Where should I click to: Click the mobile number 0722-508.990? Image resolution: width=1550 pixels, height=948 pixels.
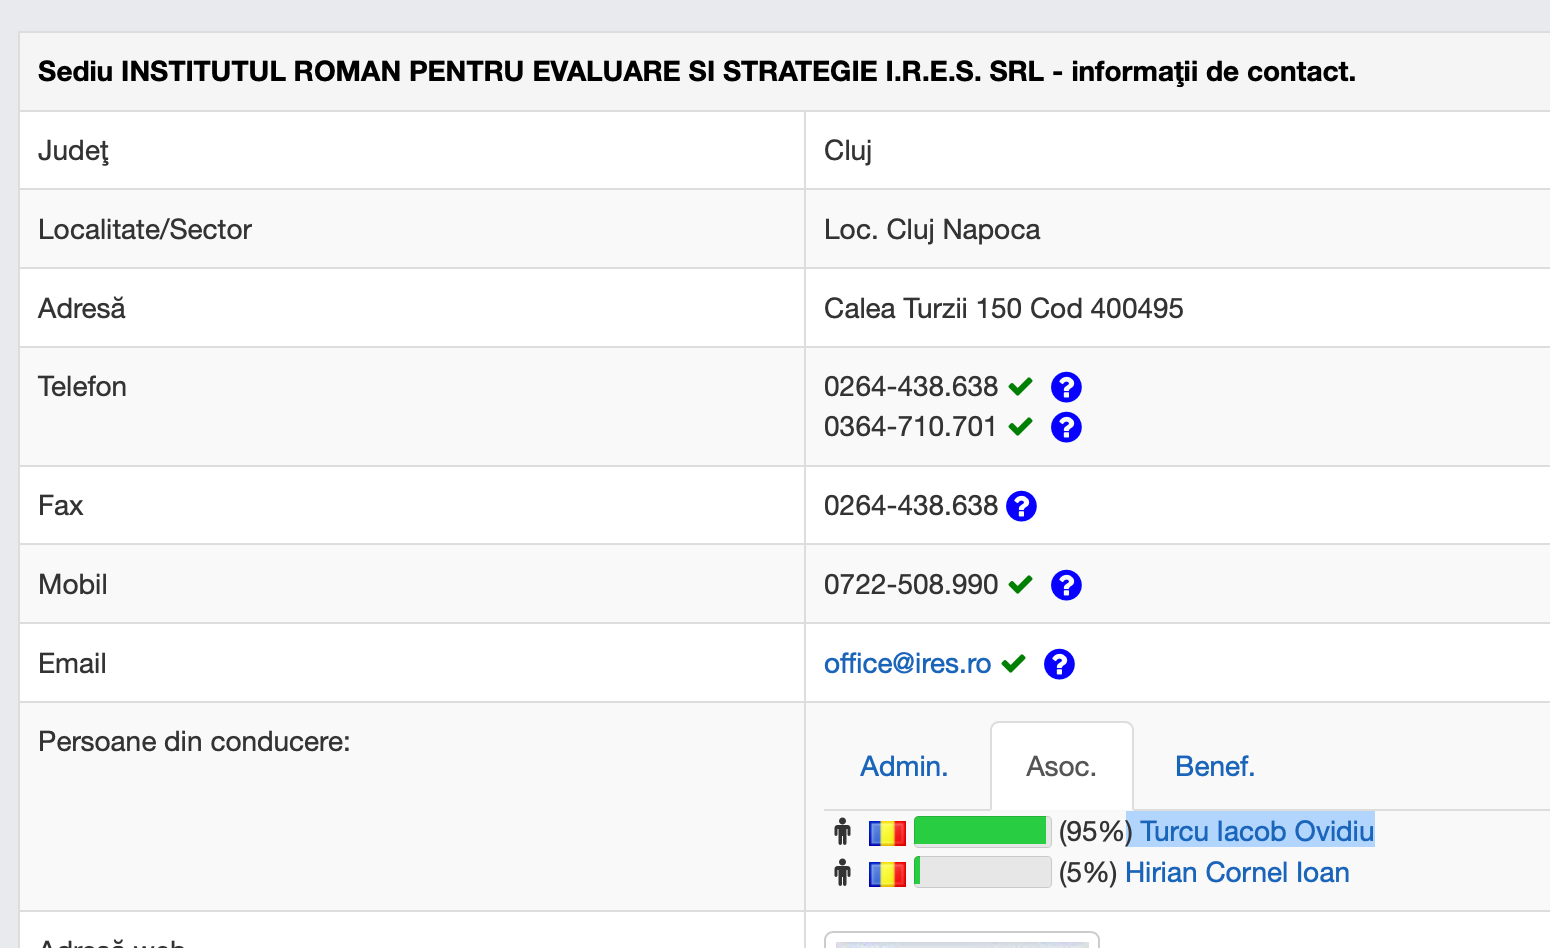tap(911, 585)
